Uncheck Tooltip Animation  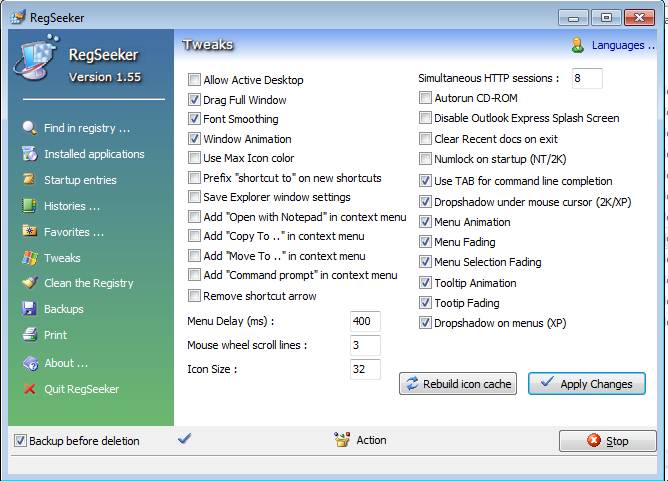pyautogui.click(x=425, y=282)
